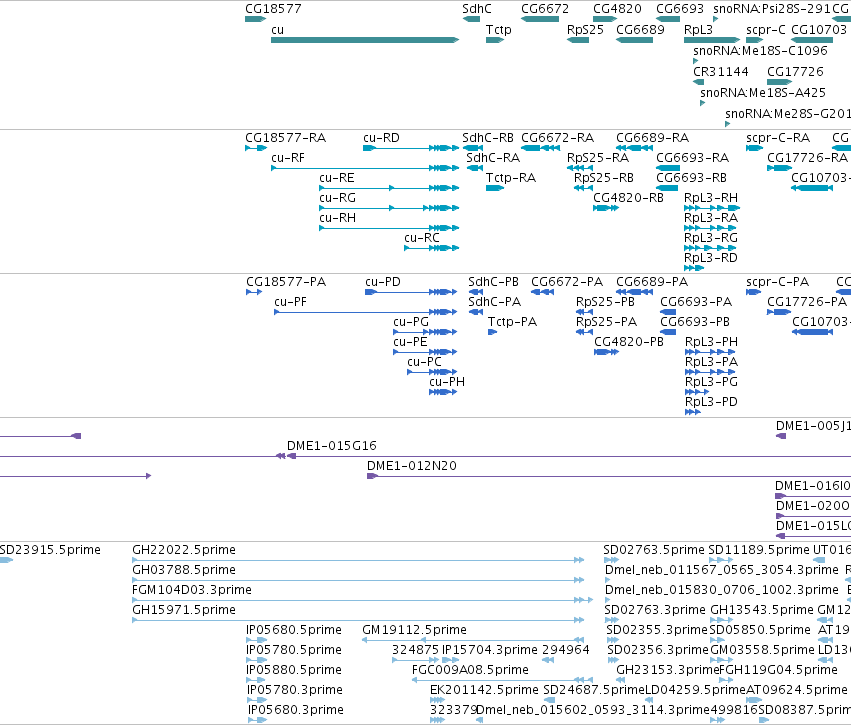Click the CG4820 gene label

click(617, 9)
